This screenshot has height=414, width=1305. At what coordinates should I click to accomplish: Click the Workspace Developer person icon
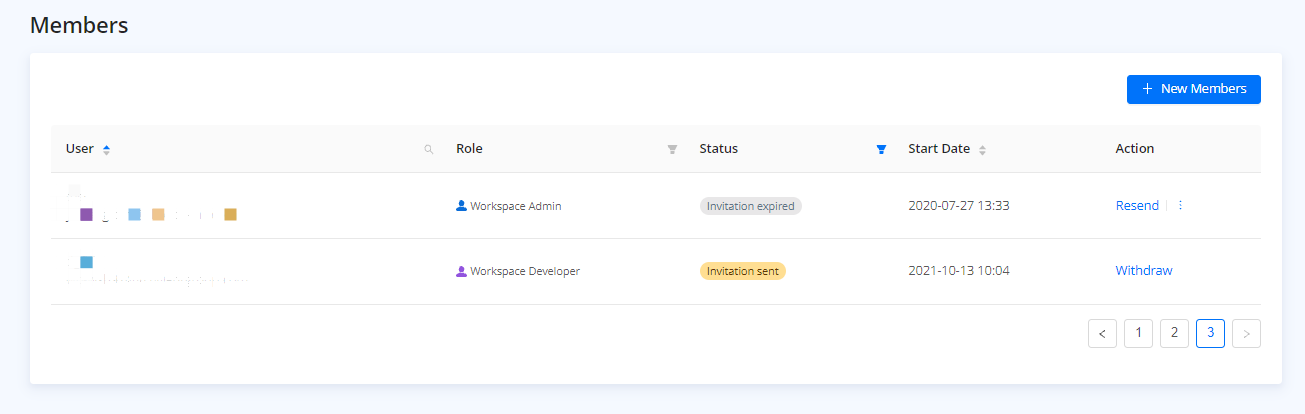(461, 271)
